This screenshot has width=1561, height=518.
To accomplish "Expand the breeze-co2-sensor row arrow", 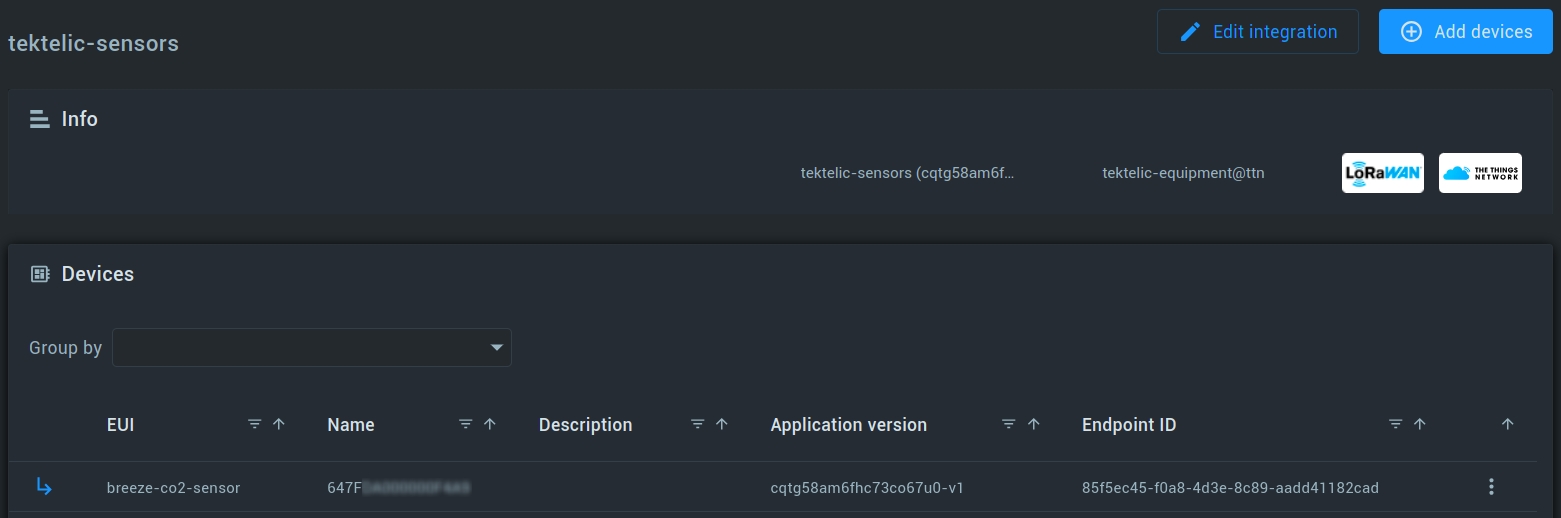I will click(43, 487).
